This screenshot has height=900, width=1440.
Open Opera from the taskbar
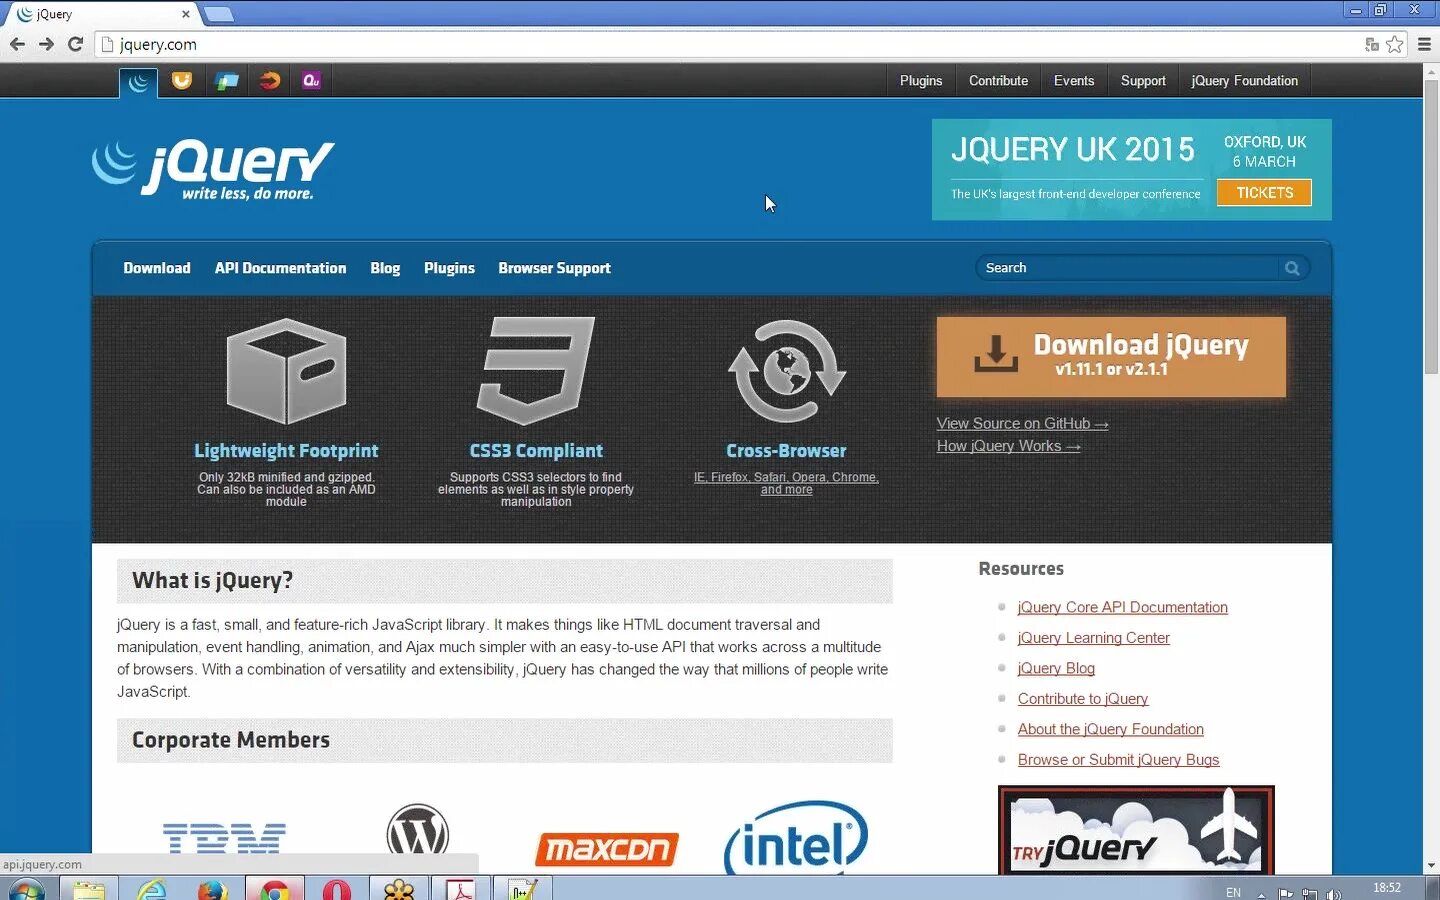tap(337, 889)
